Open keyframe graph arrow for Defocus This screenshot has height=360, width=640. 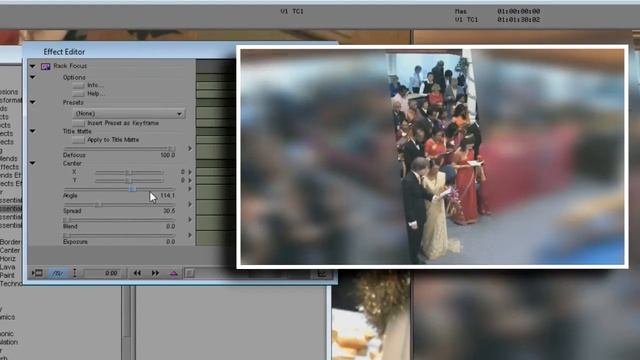coord(190,149)
